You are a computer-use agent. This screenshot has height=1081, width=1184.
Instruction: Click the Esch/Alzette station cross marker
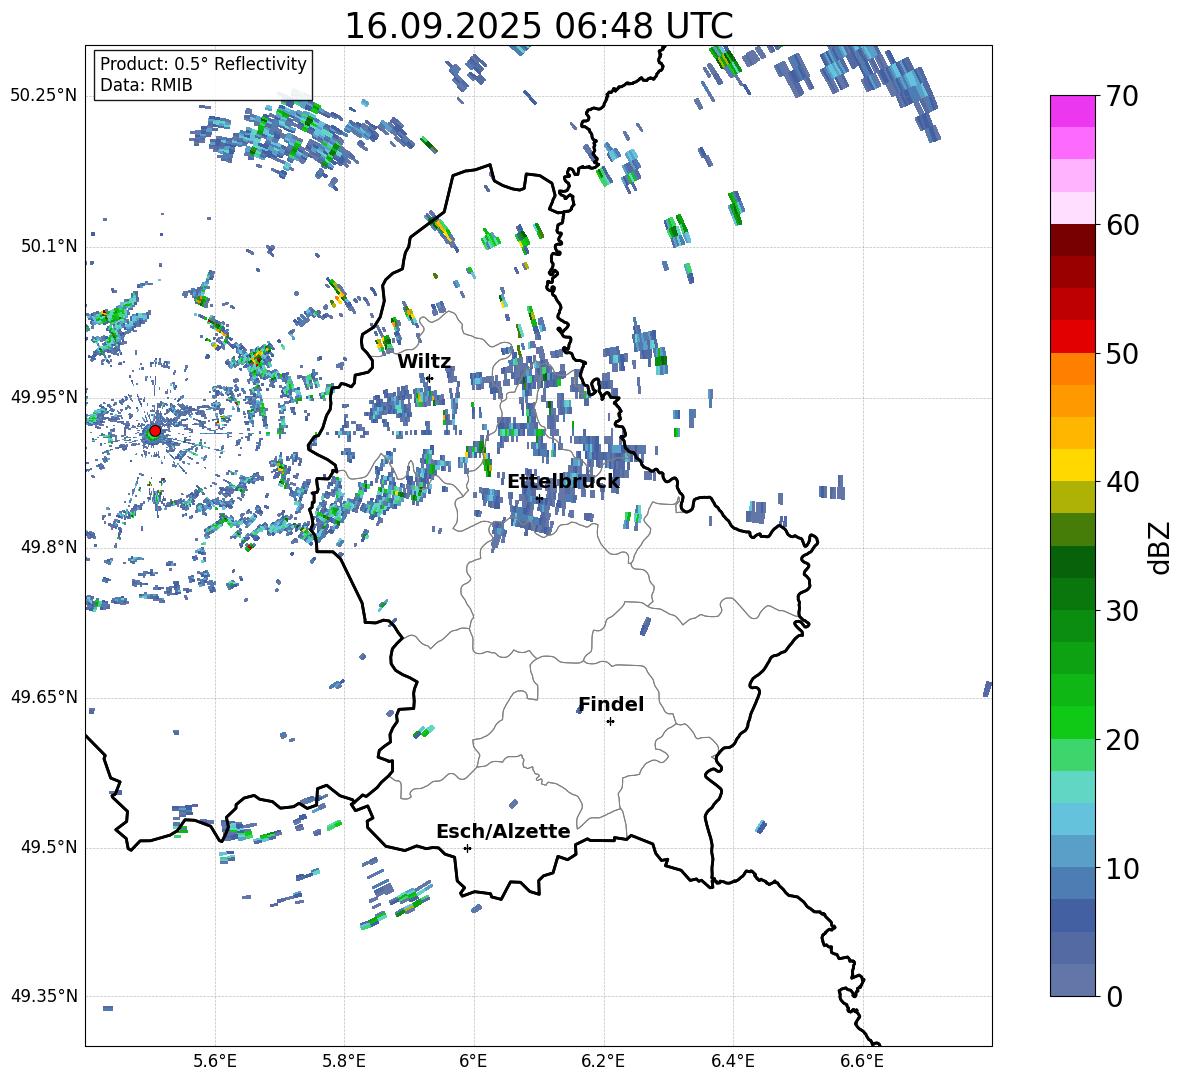tap(467, 848)
